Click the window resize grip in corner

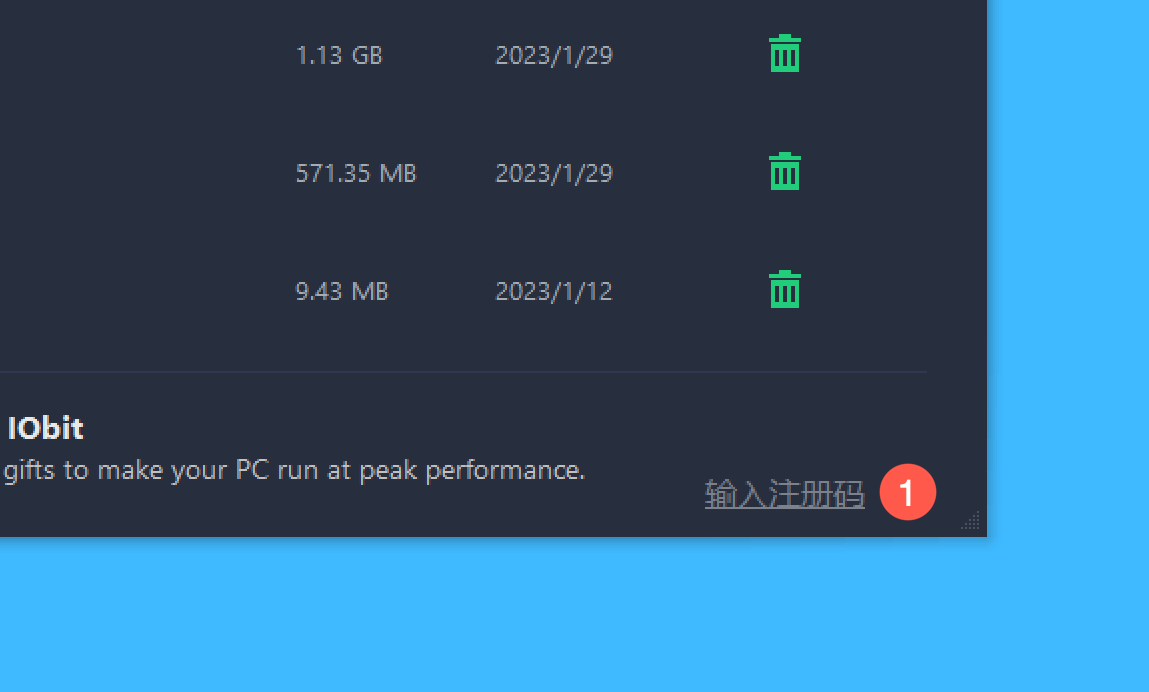970,520
